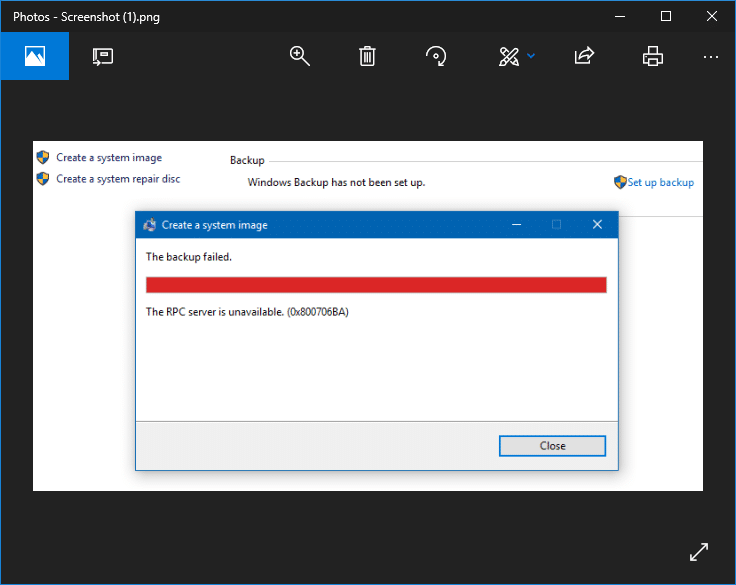Image resolution: width=736 pixels, height=585 pixels.
Task: Minimize the Photos window
Action: pyautogui.click(x=620, y=16)
